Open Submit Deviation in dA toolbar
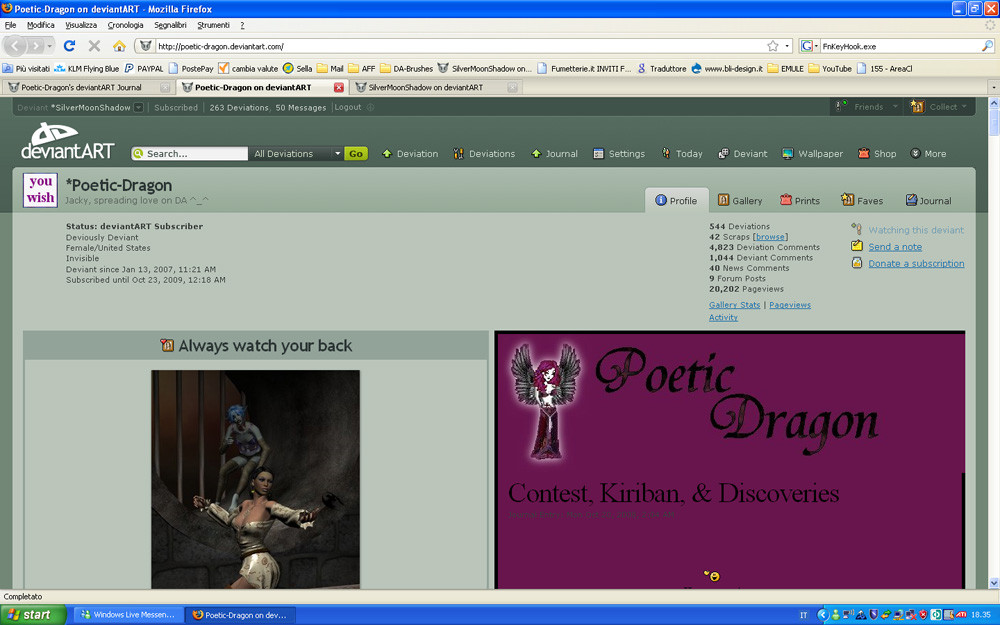 (x=410, y=154)
